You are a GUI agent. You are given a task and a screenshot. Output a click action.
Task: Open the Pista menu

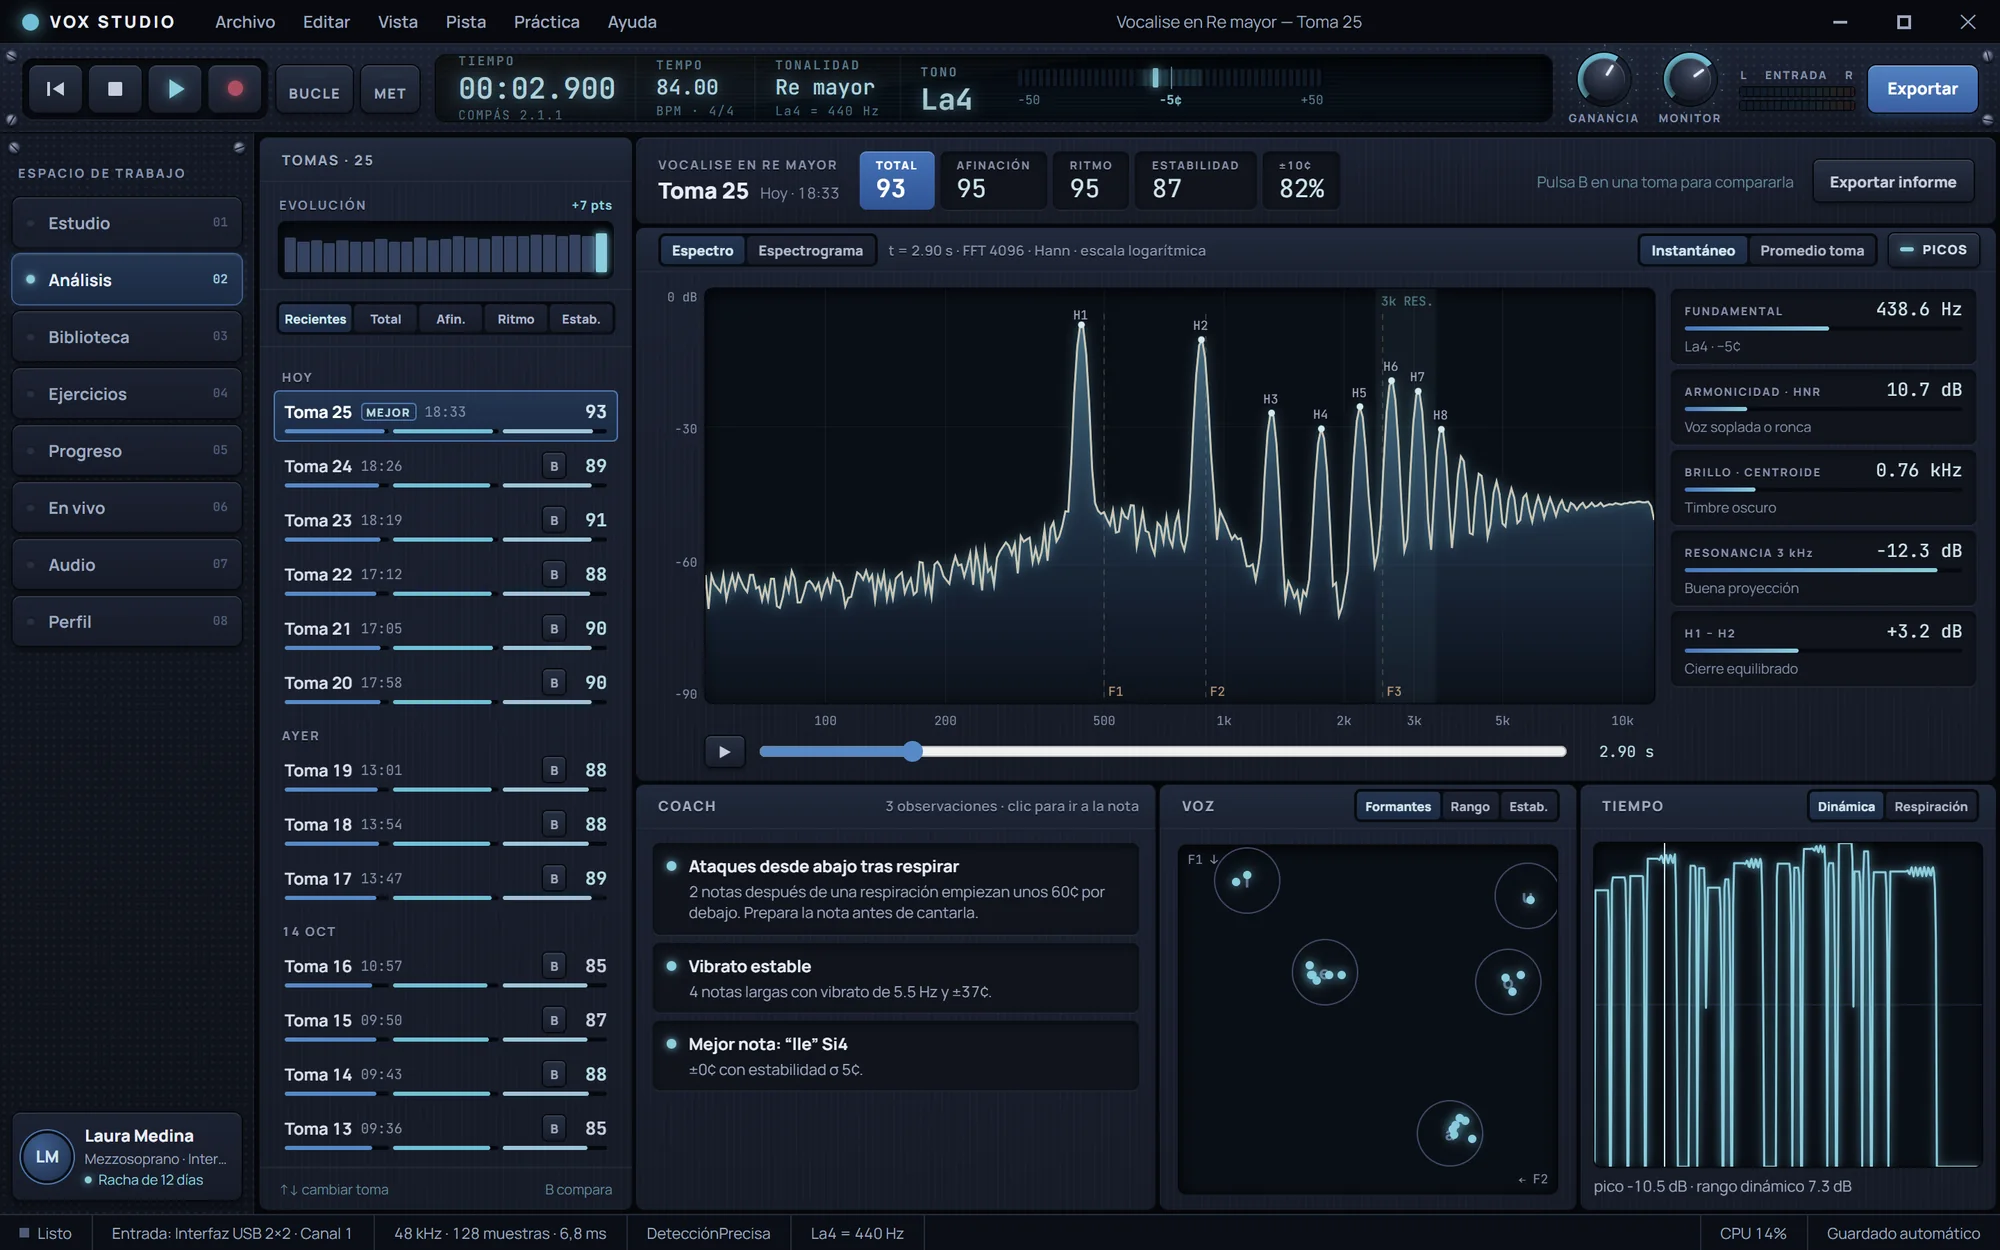pos(466,22)
